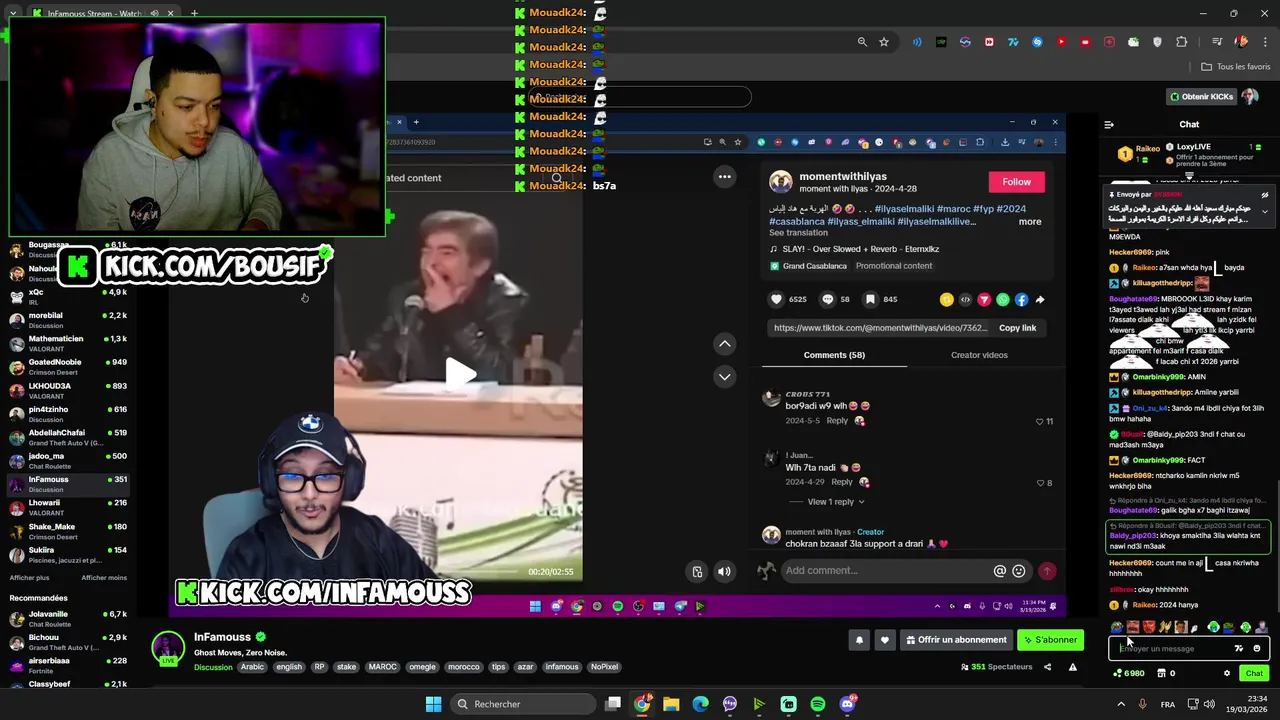Mute the TikTok video sound

coord(724,571)
